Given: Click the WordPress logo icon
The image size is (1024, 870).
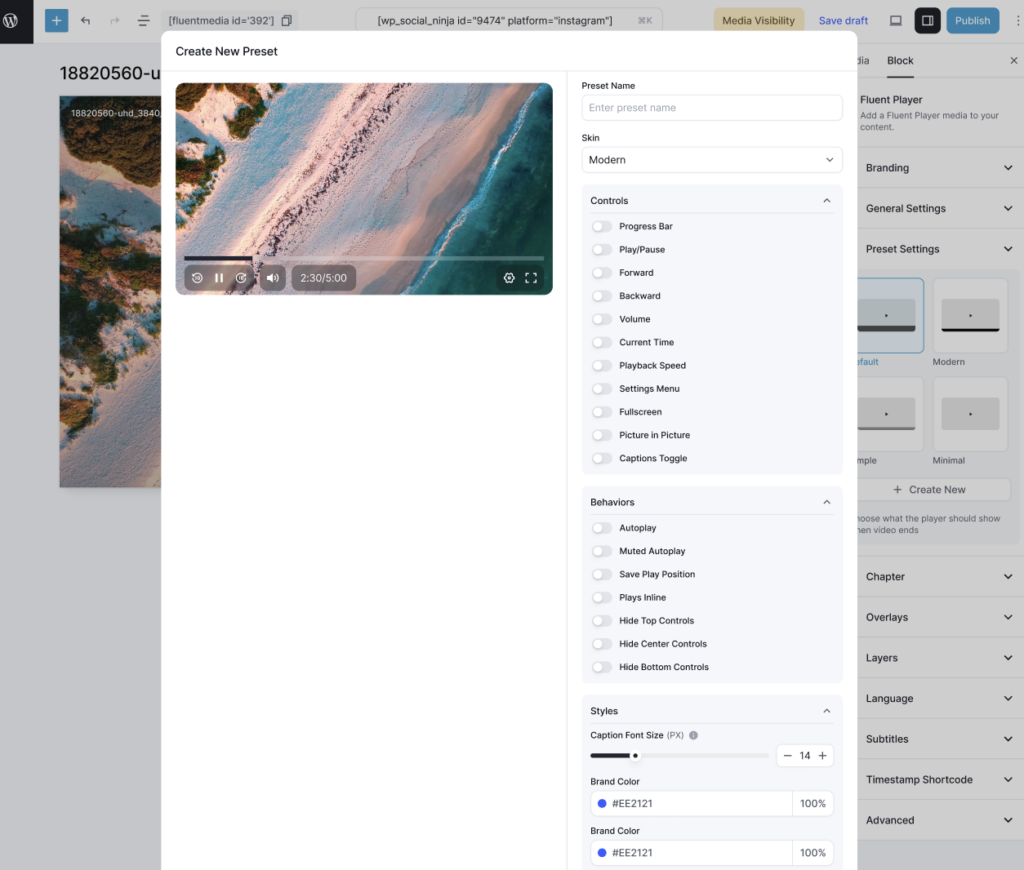Looking at the screenshot, I should 11,20.
